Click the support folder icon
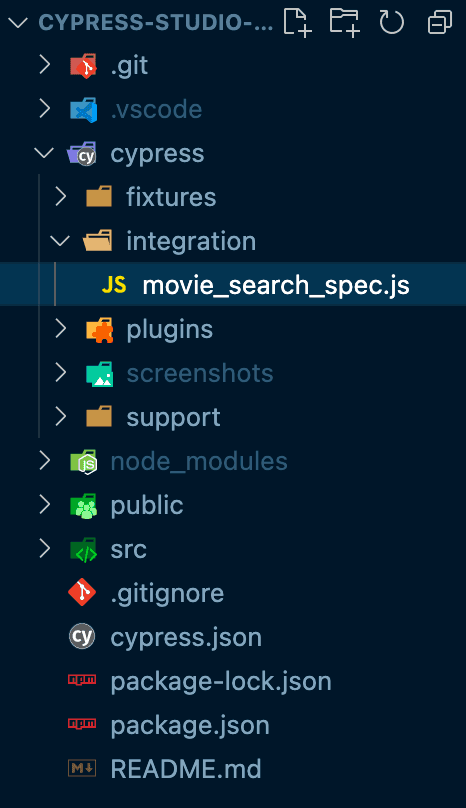The height and width of the screenshot is (808, 466). 99,417
